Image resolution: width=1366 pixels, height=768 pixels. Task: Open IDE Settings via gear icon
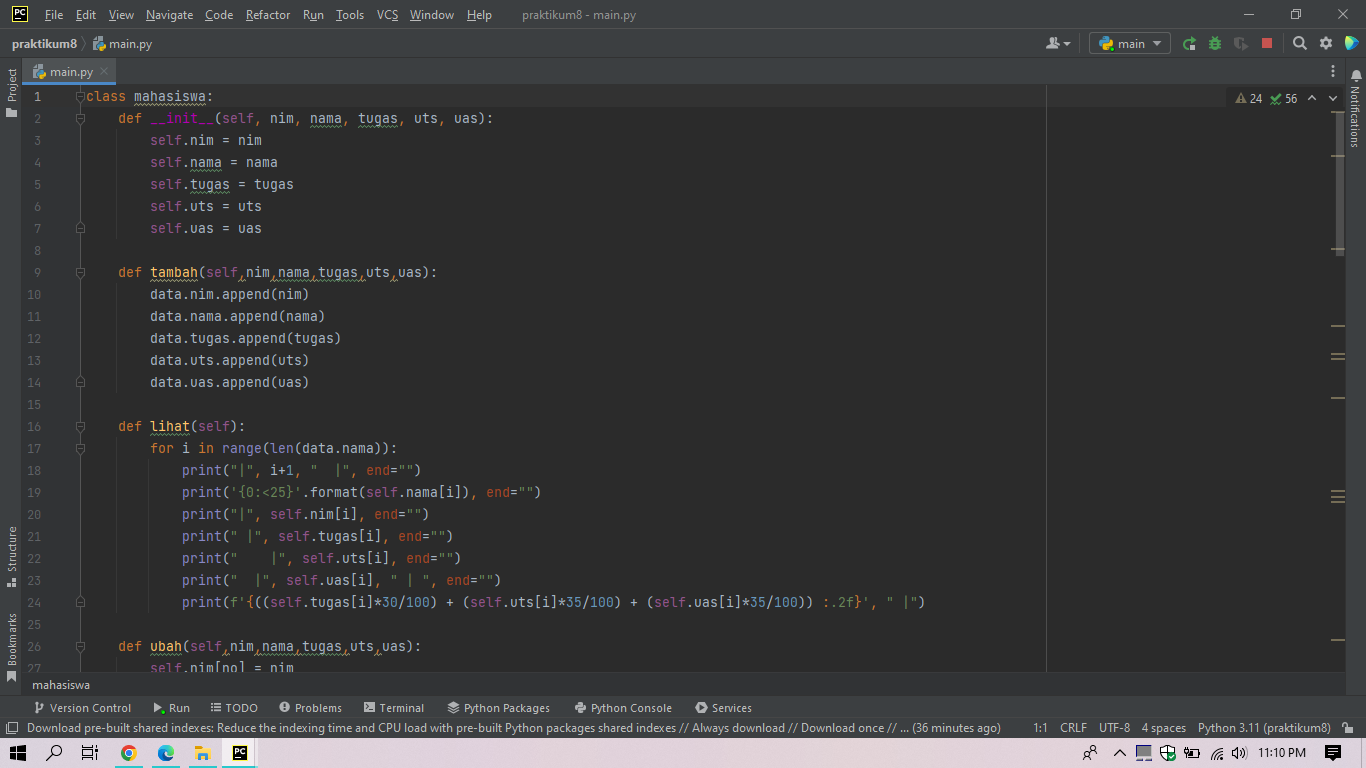[1326, 43]
